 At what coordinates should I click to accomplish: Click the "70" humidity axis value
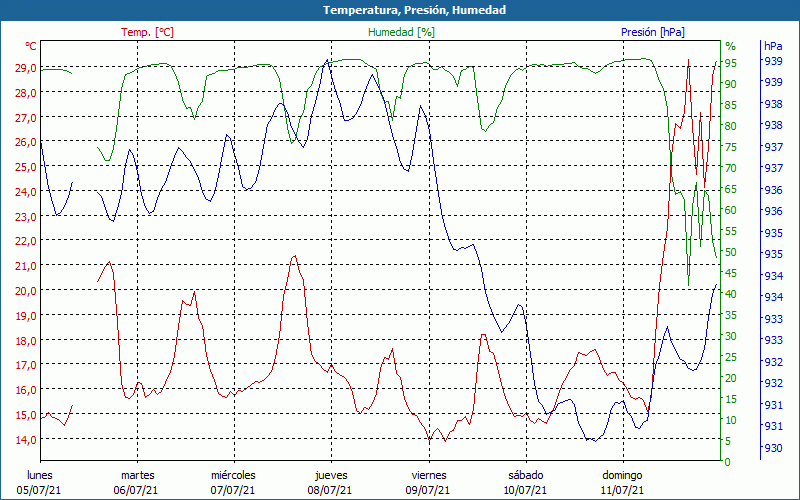point(731,168)
